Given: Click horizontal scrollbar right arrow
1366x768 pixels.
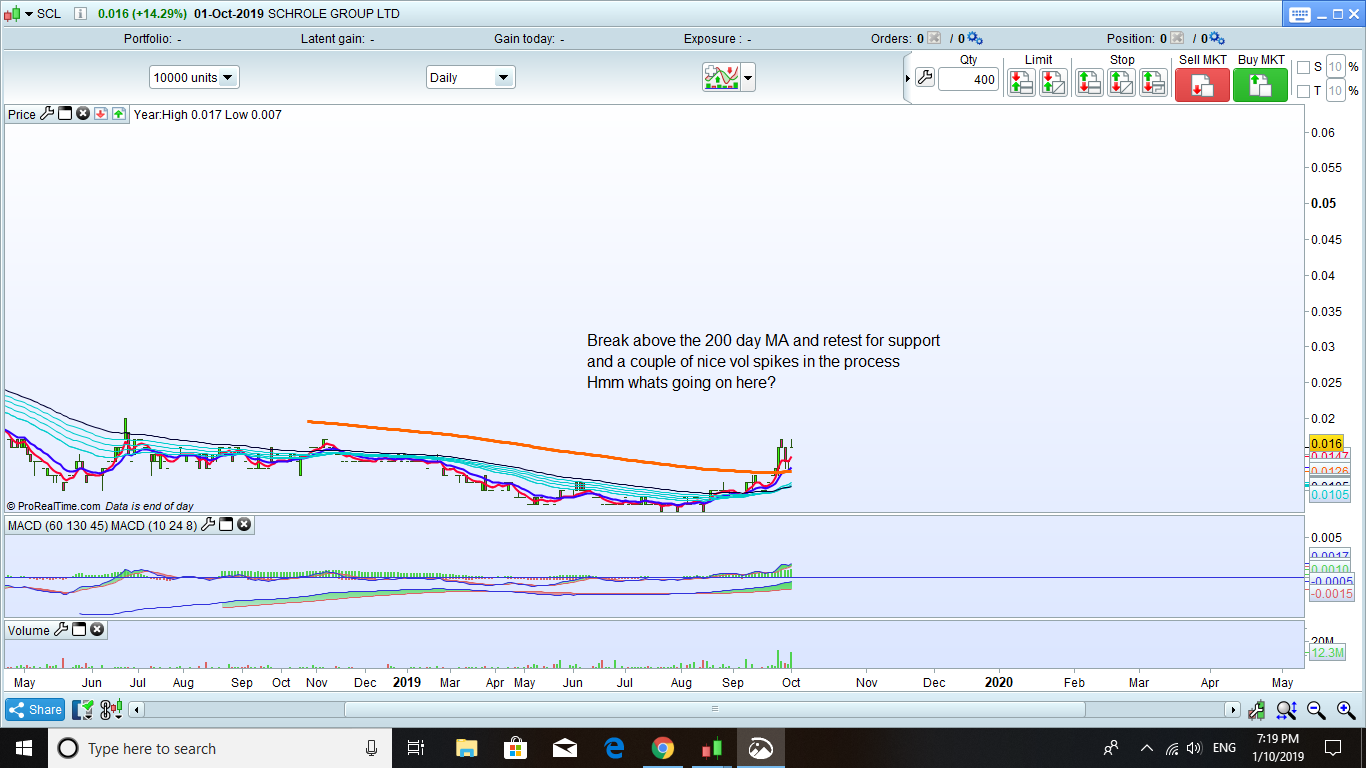Looking at the screenshot, I should tap(1234, 710).
